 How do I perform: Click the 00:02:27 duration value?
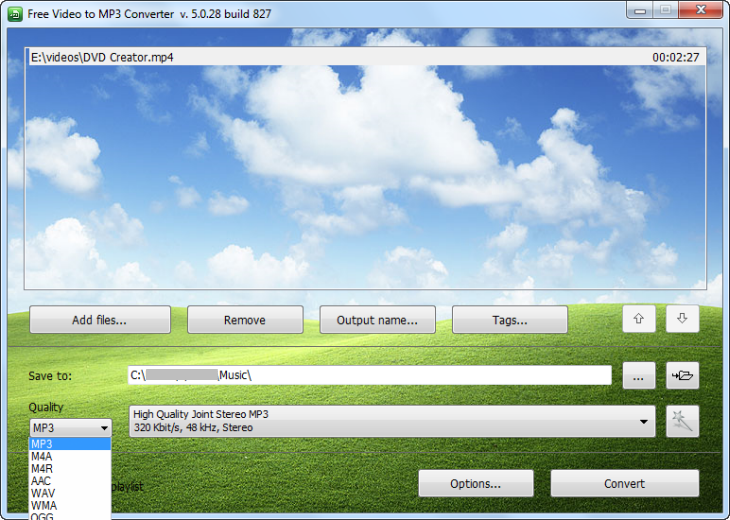(676, 57)
